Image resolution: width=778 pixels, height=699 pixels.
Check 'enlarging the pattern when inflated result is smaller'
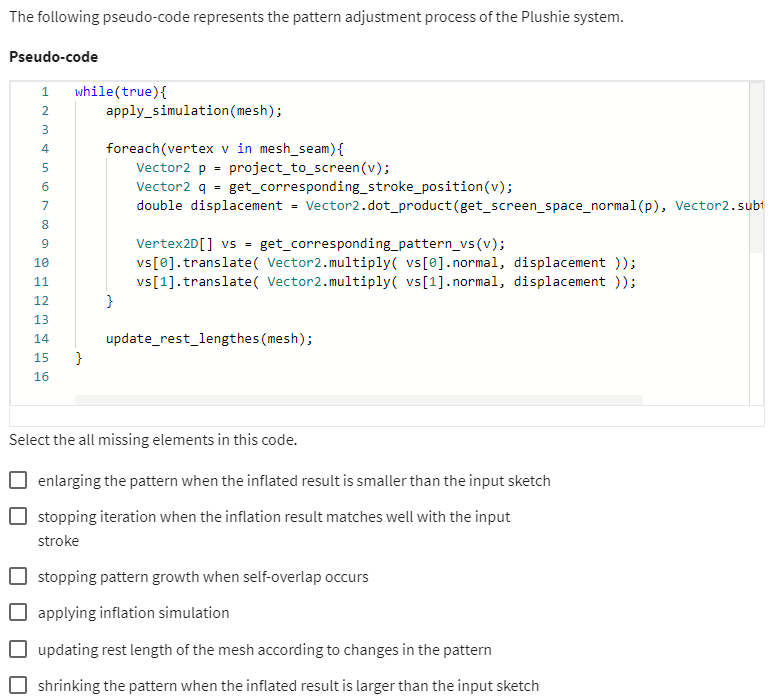click(18, 480)
